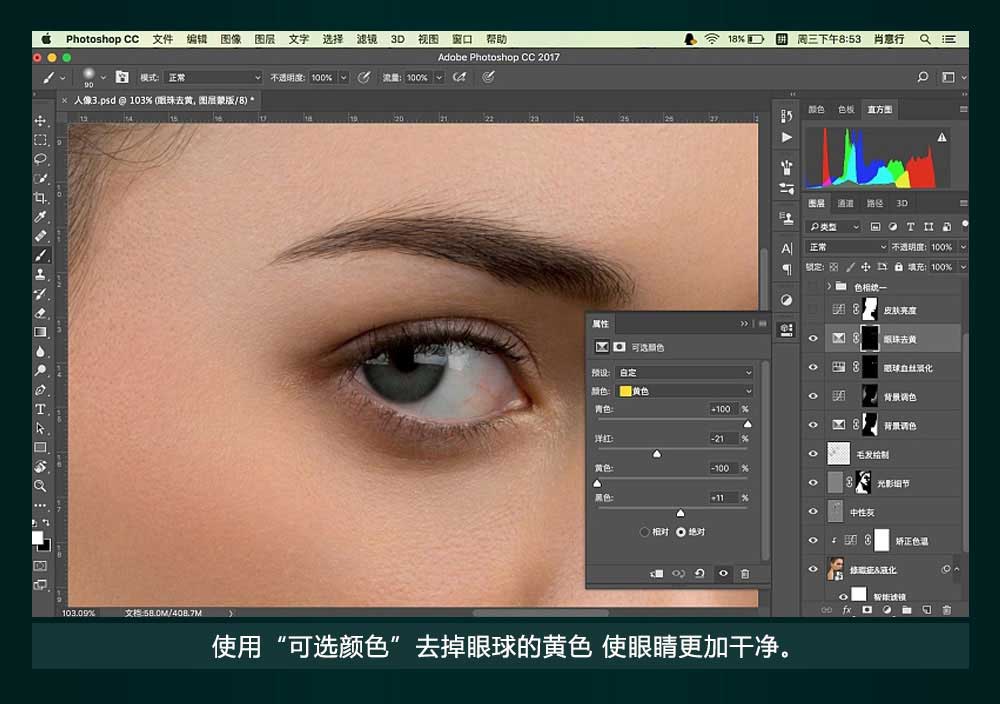
Task: Reset adjustment to defaults in Properties panel
Action: click(699, 574)
